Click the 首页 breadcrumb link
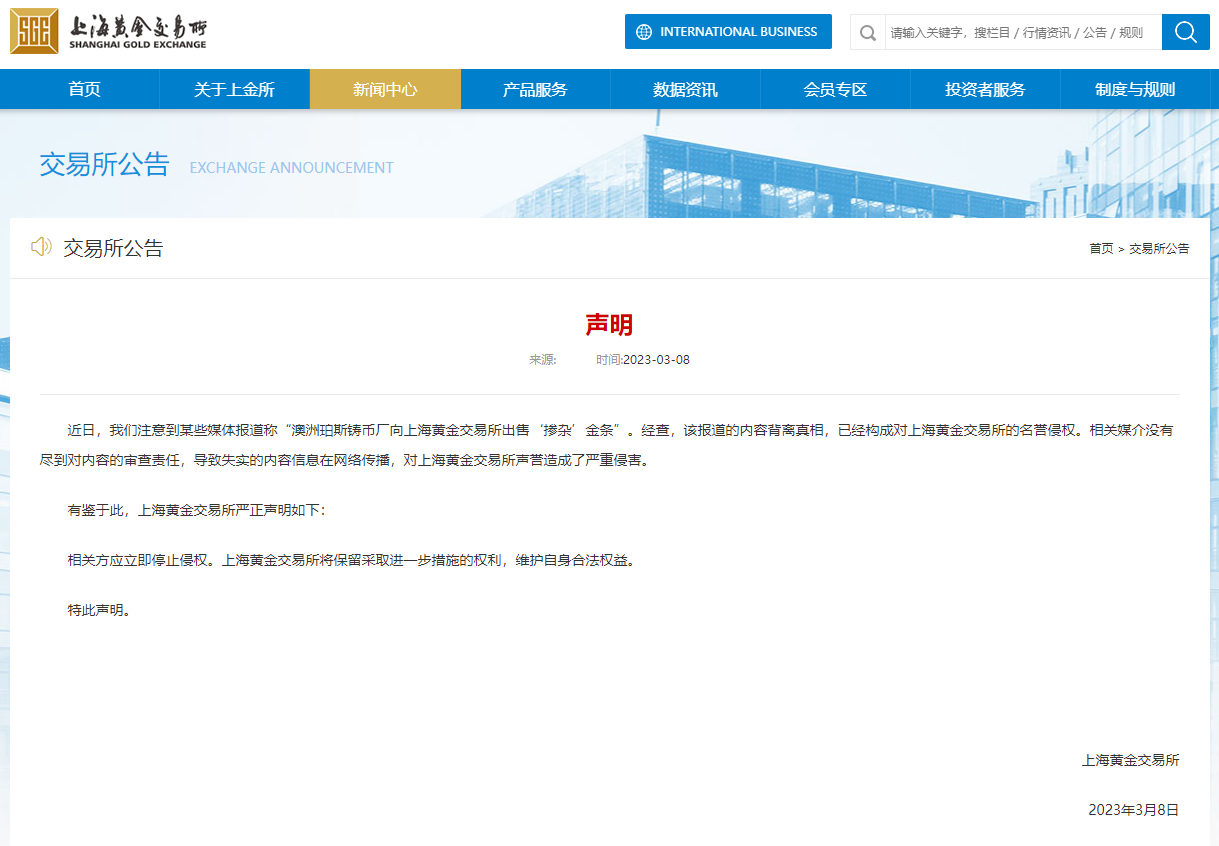 [x=1100, y=249]
